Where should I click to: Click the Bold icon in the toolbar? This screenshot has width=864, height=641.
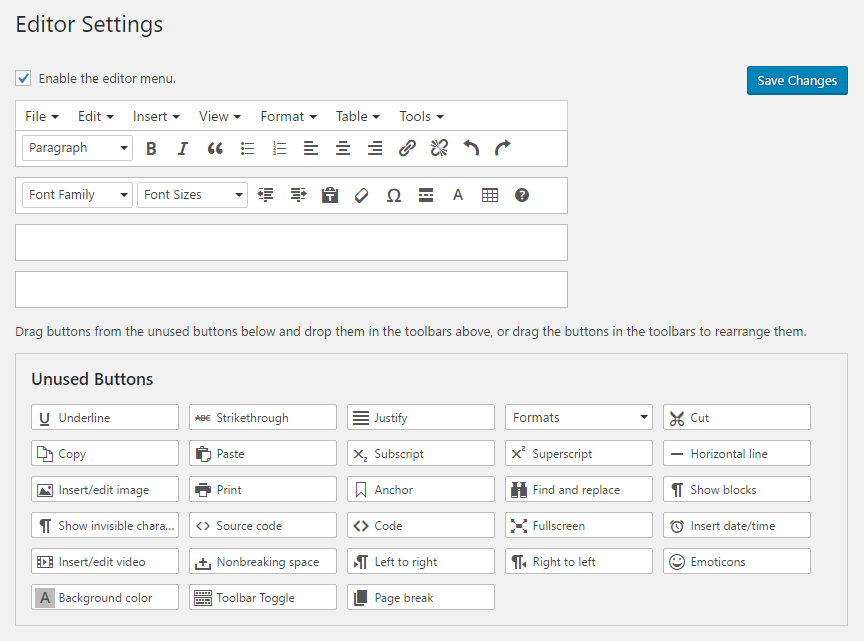coord(151,148)
